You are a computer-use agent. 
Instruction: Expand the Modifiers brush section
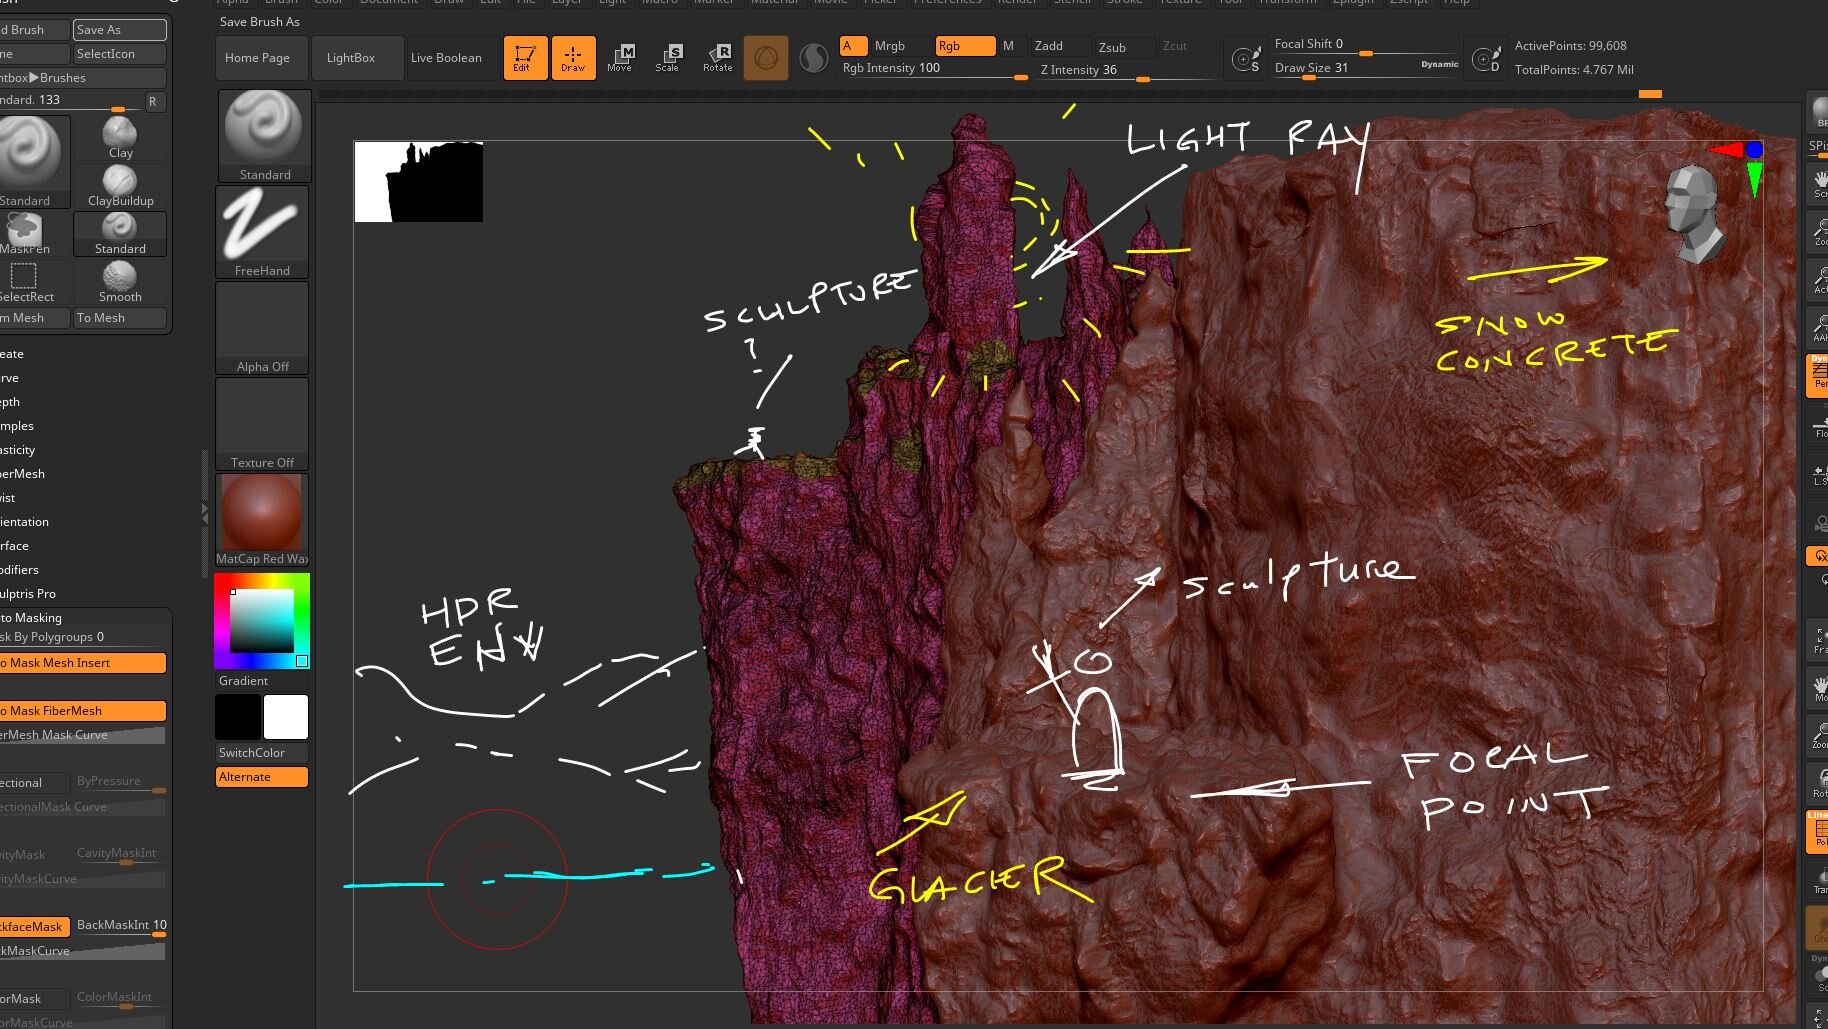19,570
